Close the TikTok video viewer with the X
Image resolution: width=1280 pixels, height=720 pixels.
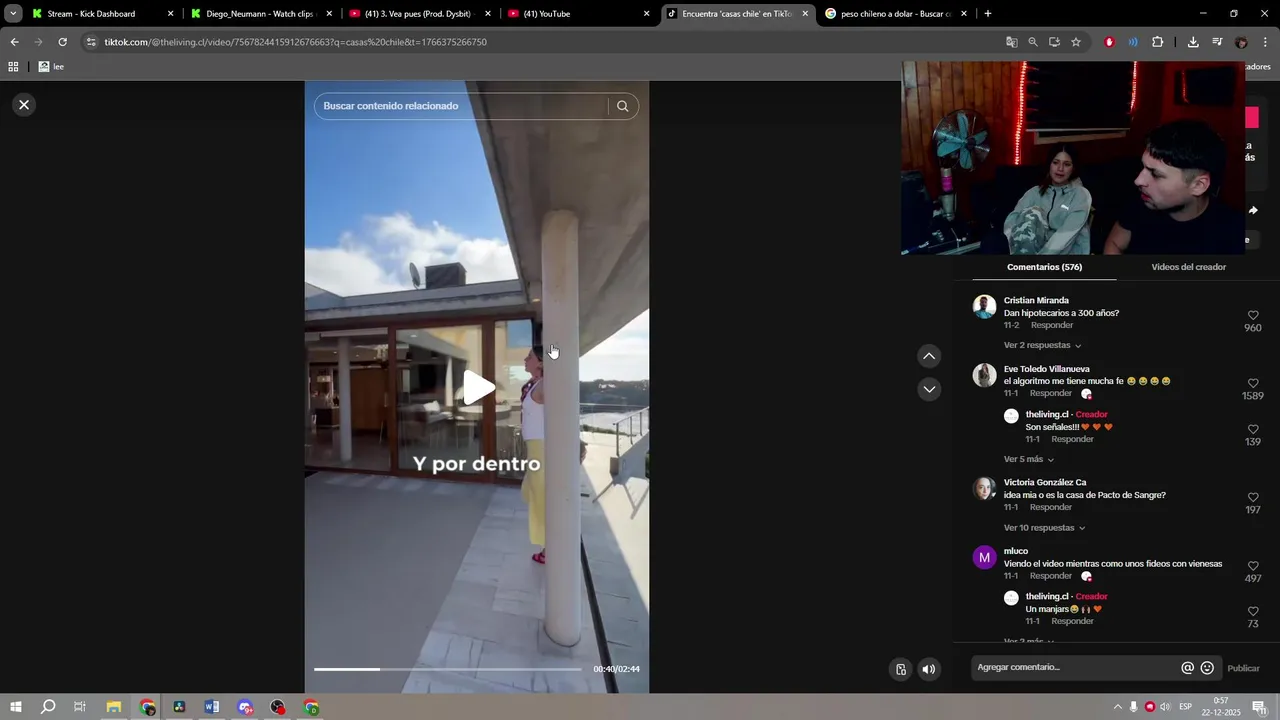pos(24,105)
